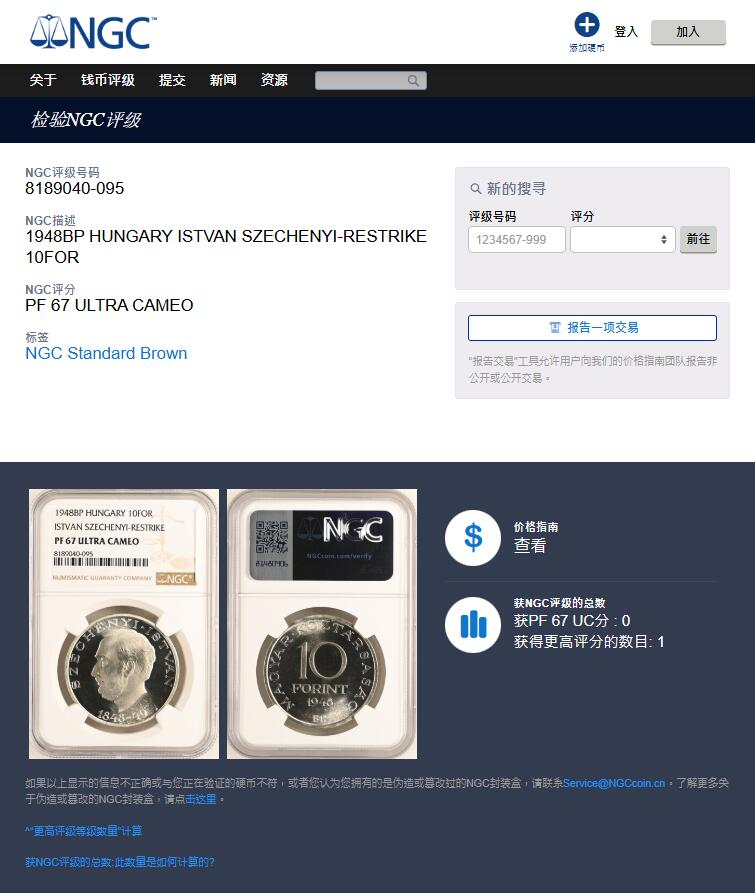Open the NGC Standard Brown label link
Viewport: 755px width, 893px height.
coord(106,354)
